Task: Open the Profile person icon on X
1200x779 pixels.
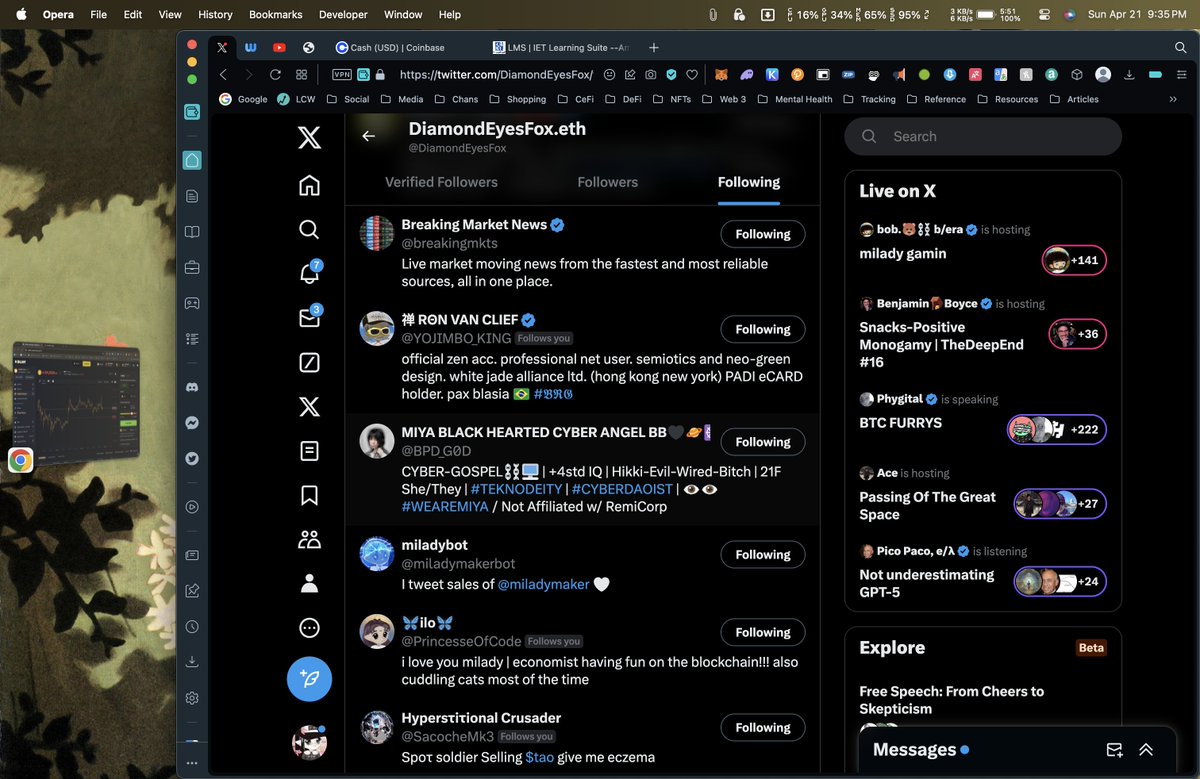Action: pos(309,583)
